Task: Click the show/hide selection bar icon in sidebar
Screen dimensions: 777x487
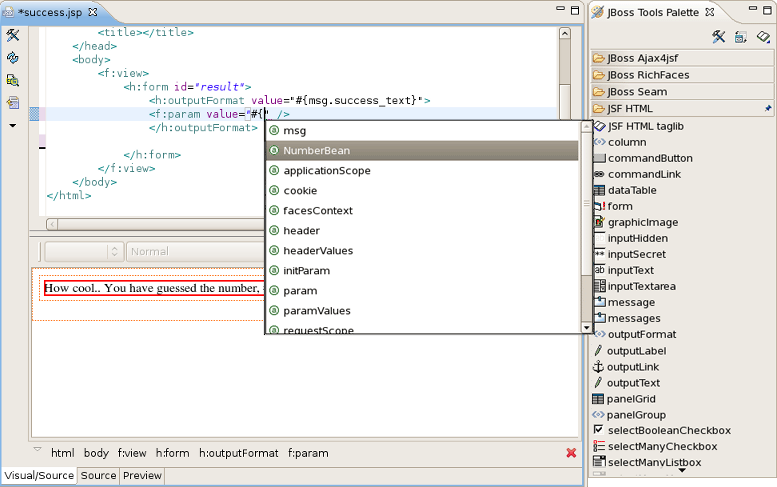Action: click(x=12, y=103)
